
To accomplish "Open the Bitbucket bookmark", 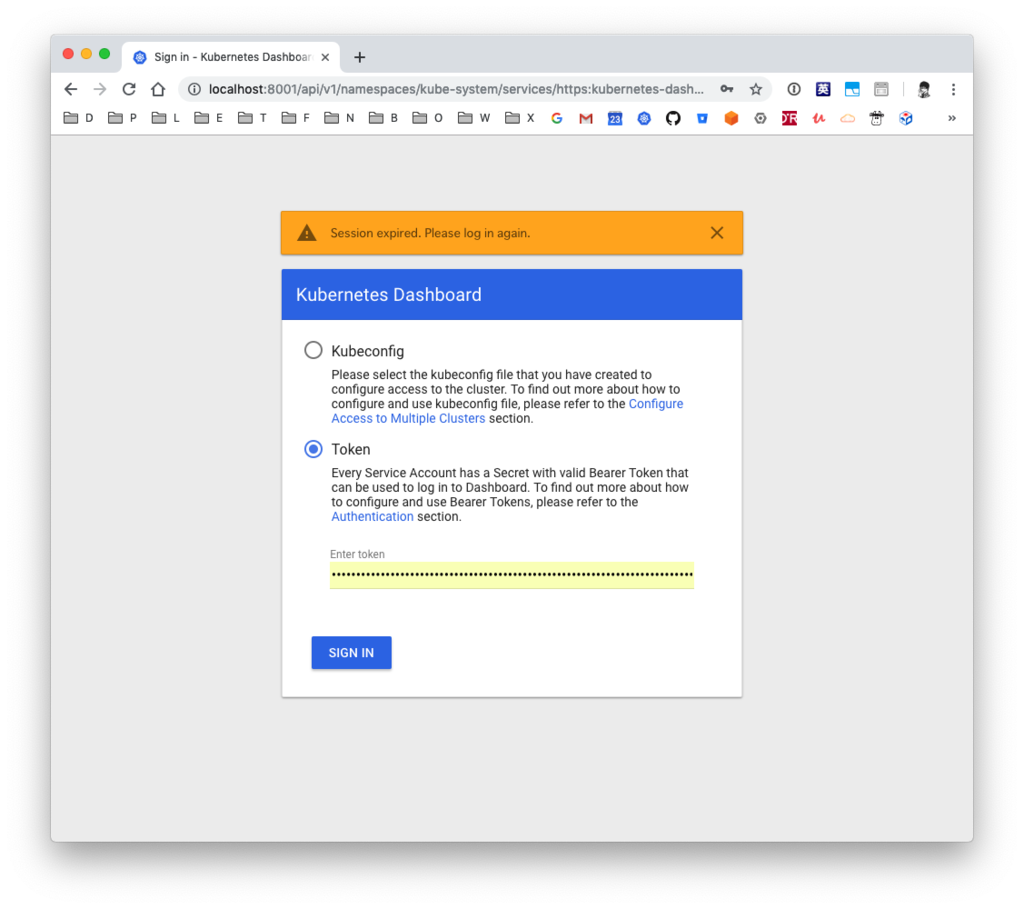I will [x=702, y=118].
